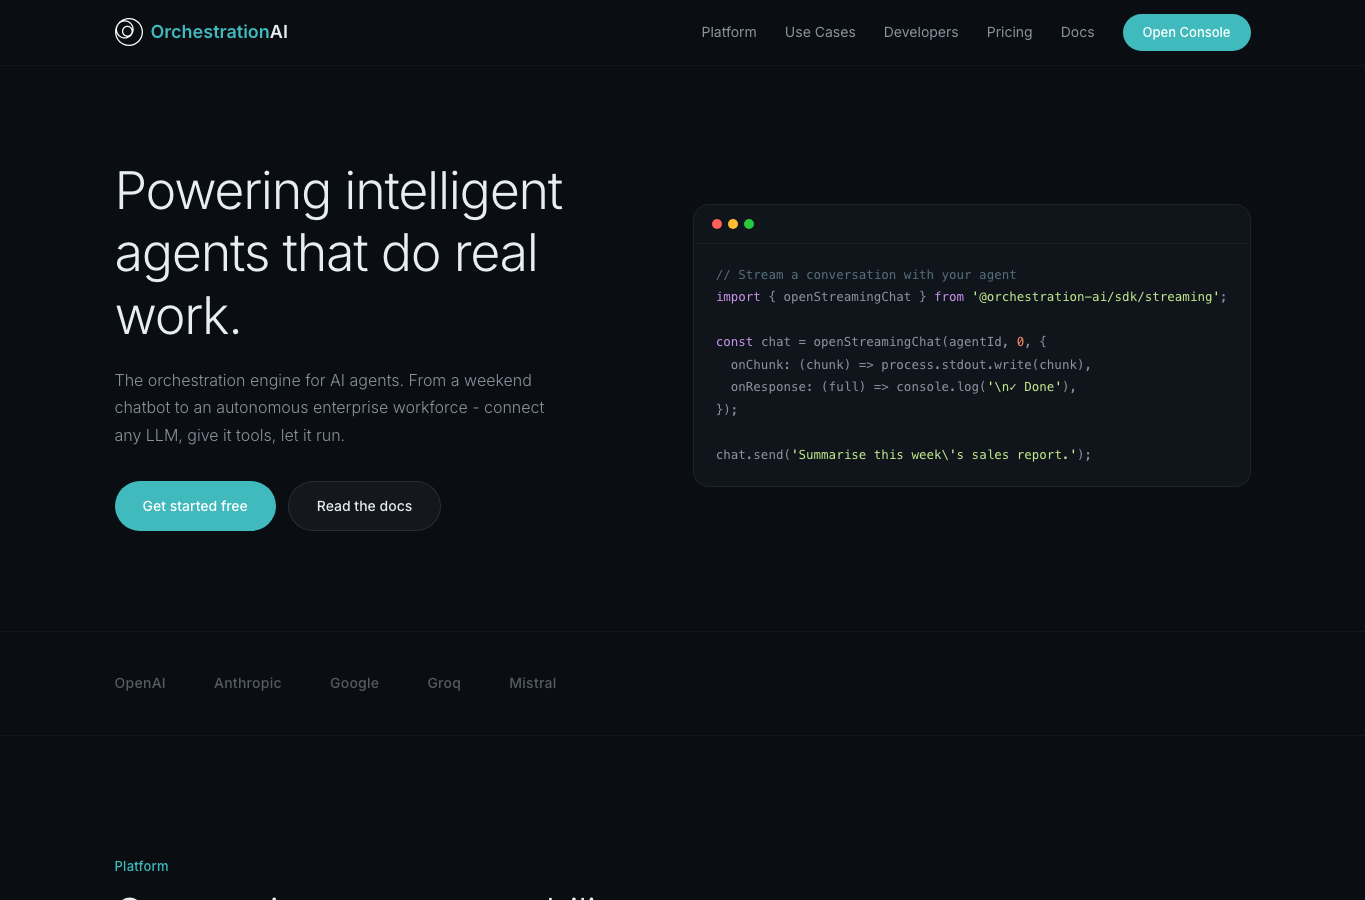Click the Open Console button

click(x=1186, y=32)
